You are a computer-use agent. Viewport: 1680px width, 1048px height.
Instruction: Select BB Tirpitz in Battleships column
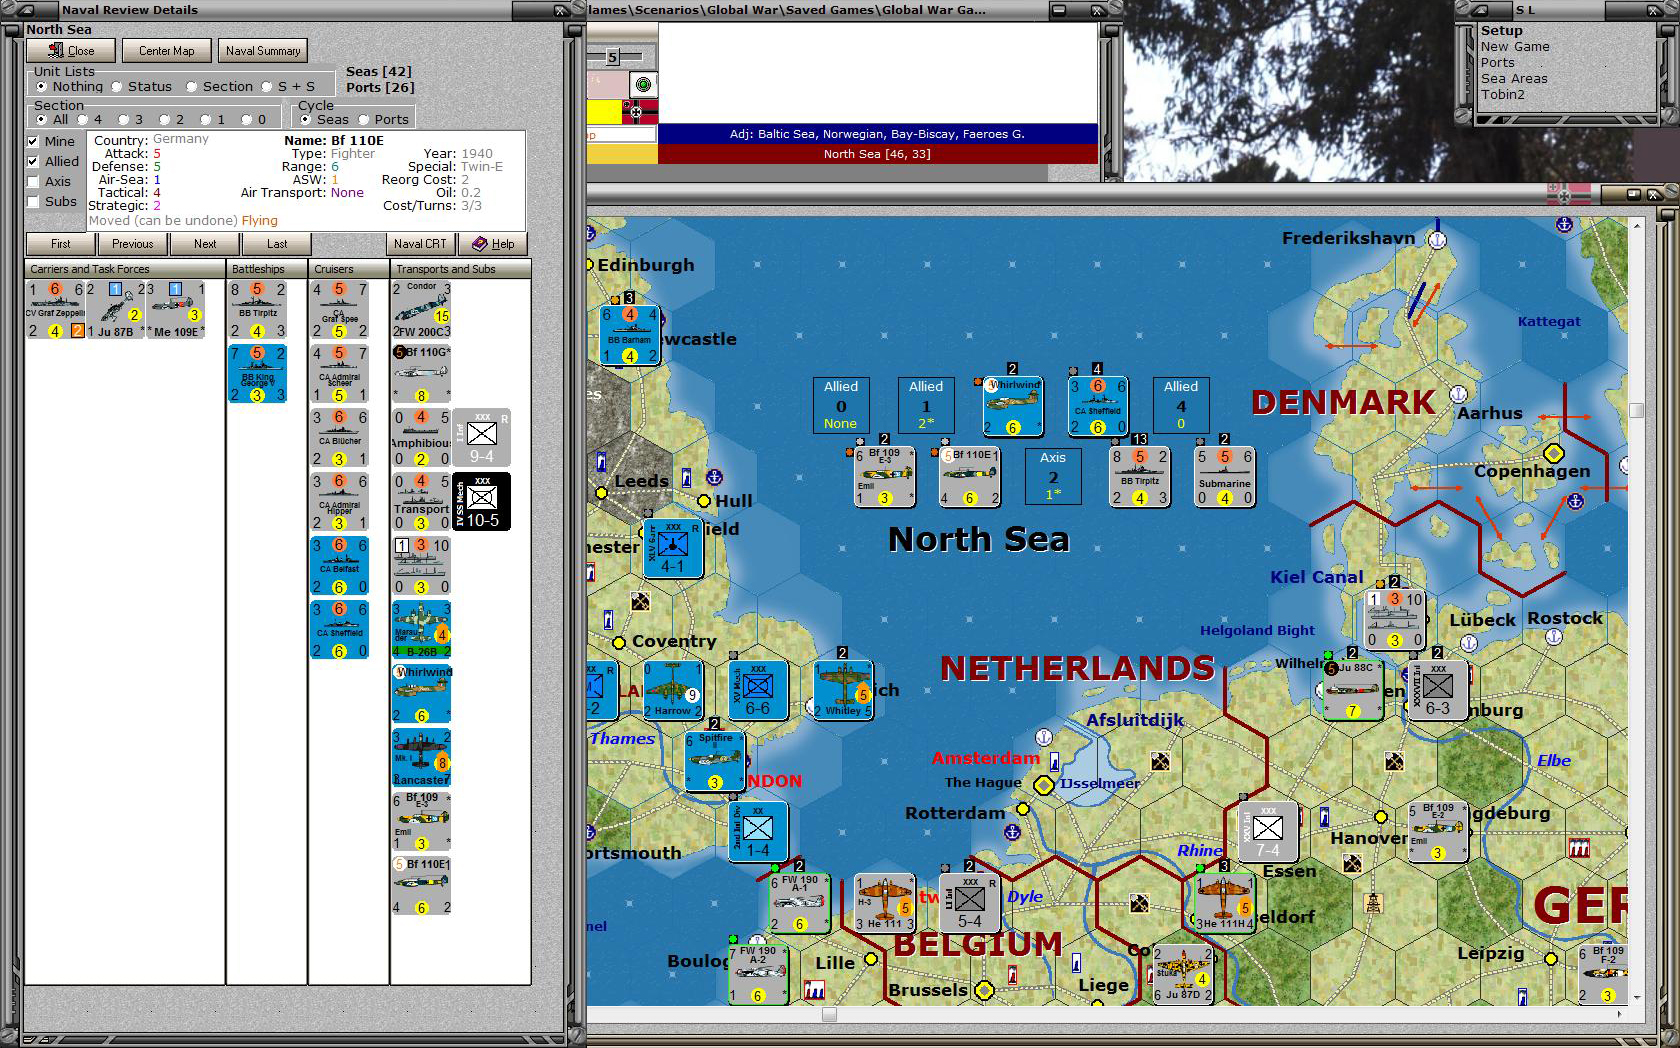[x=258, y=310]
